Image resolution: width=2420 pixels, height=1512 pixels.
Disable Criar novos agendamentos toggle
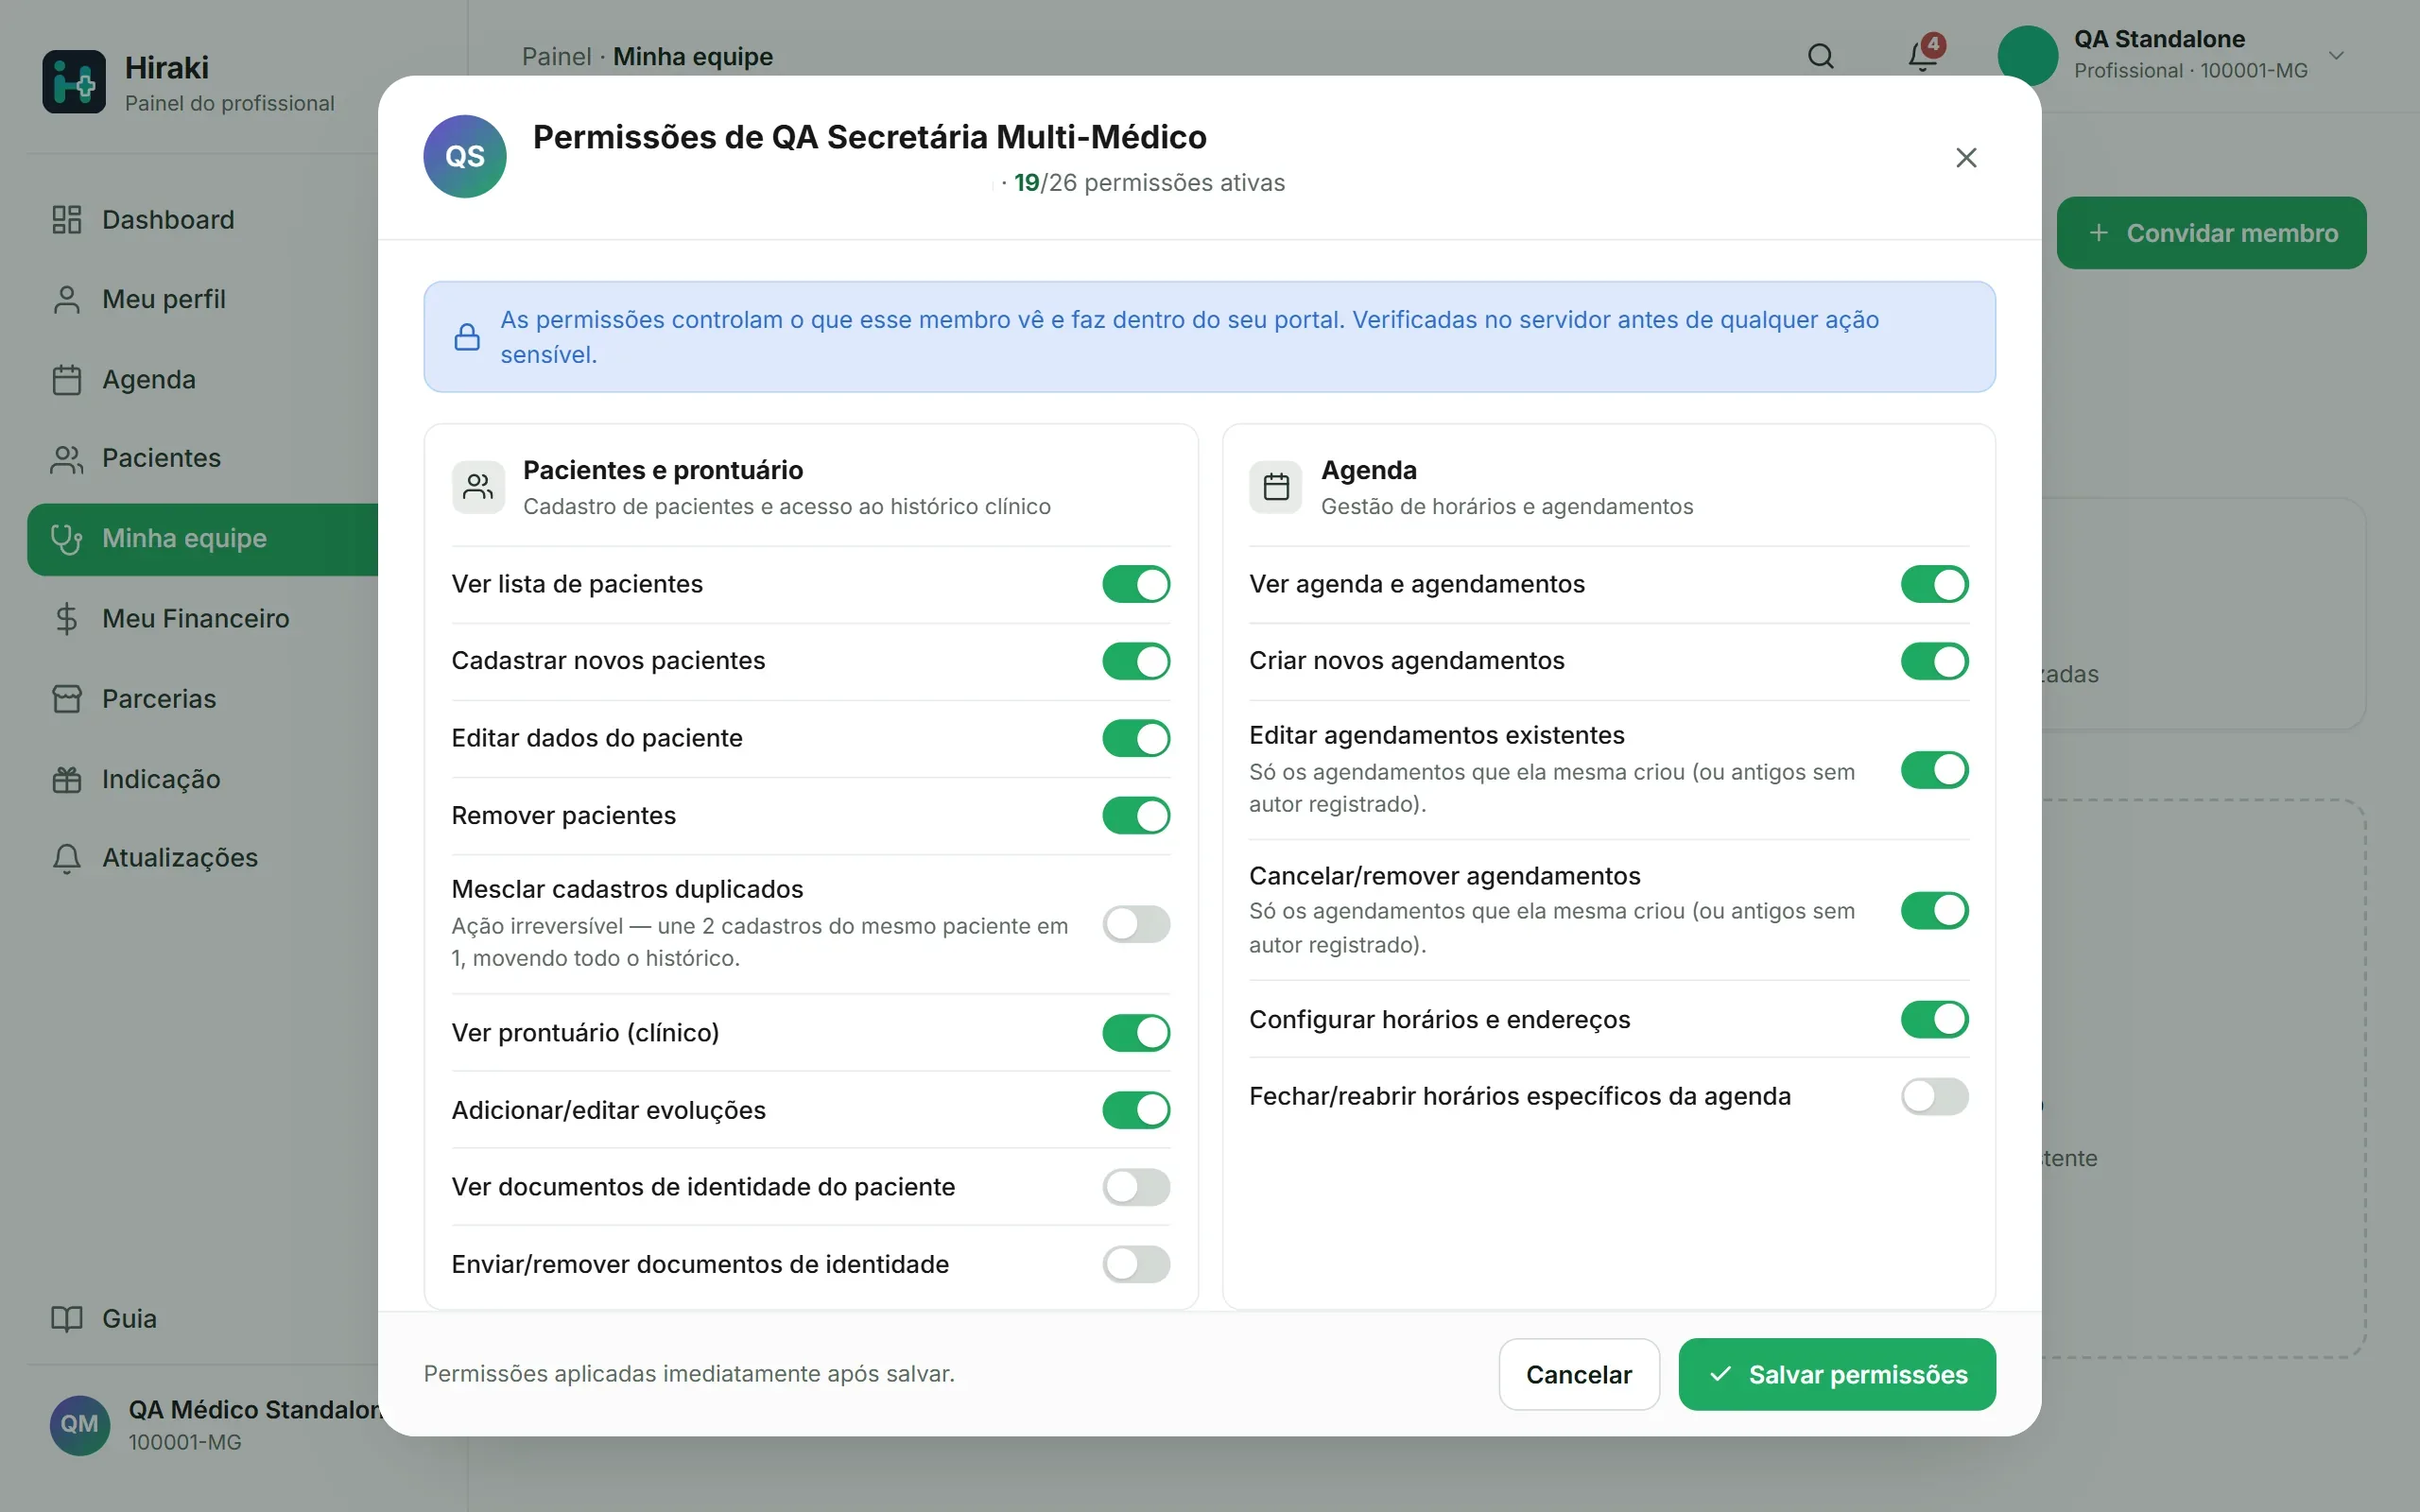1934,661
